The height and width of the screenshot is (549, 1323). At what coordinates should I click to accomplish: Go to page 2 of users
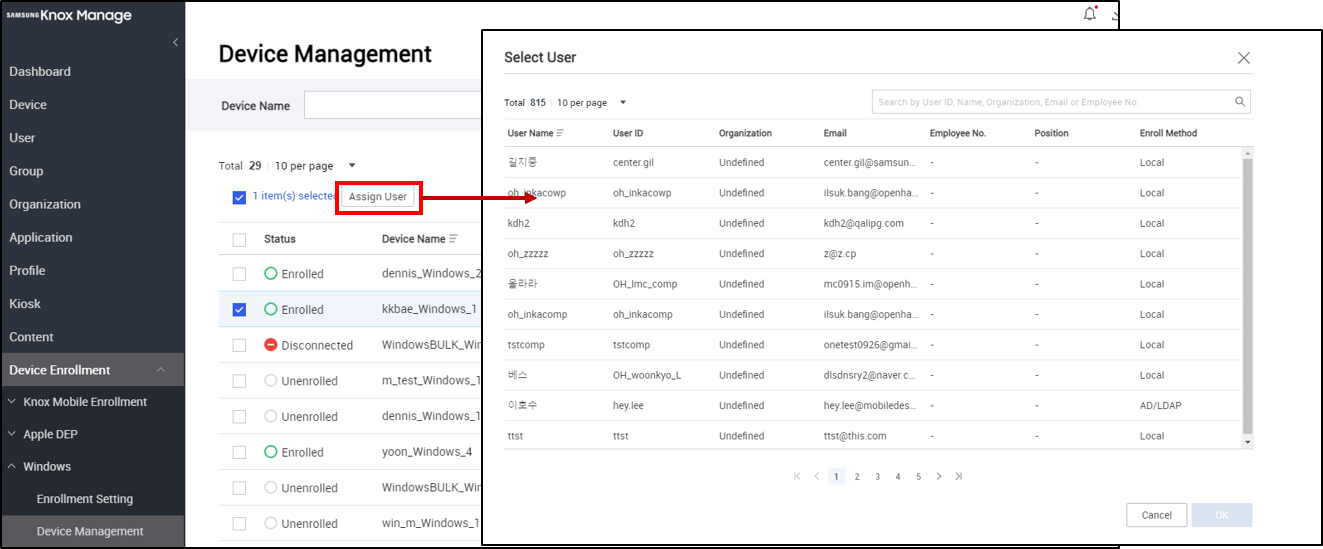(857, 476)
